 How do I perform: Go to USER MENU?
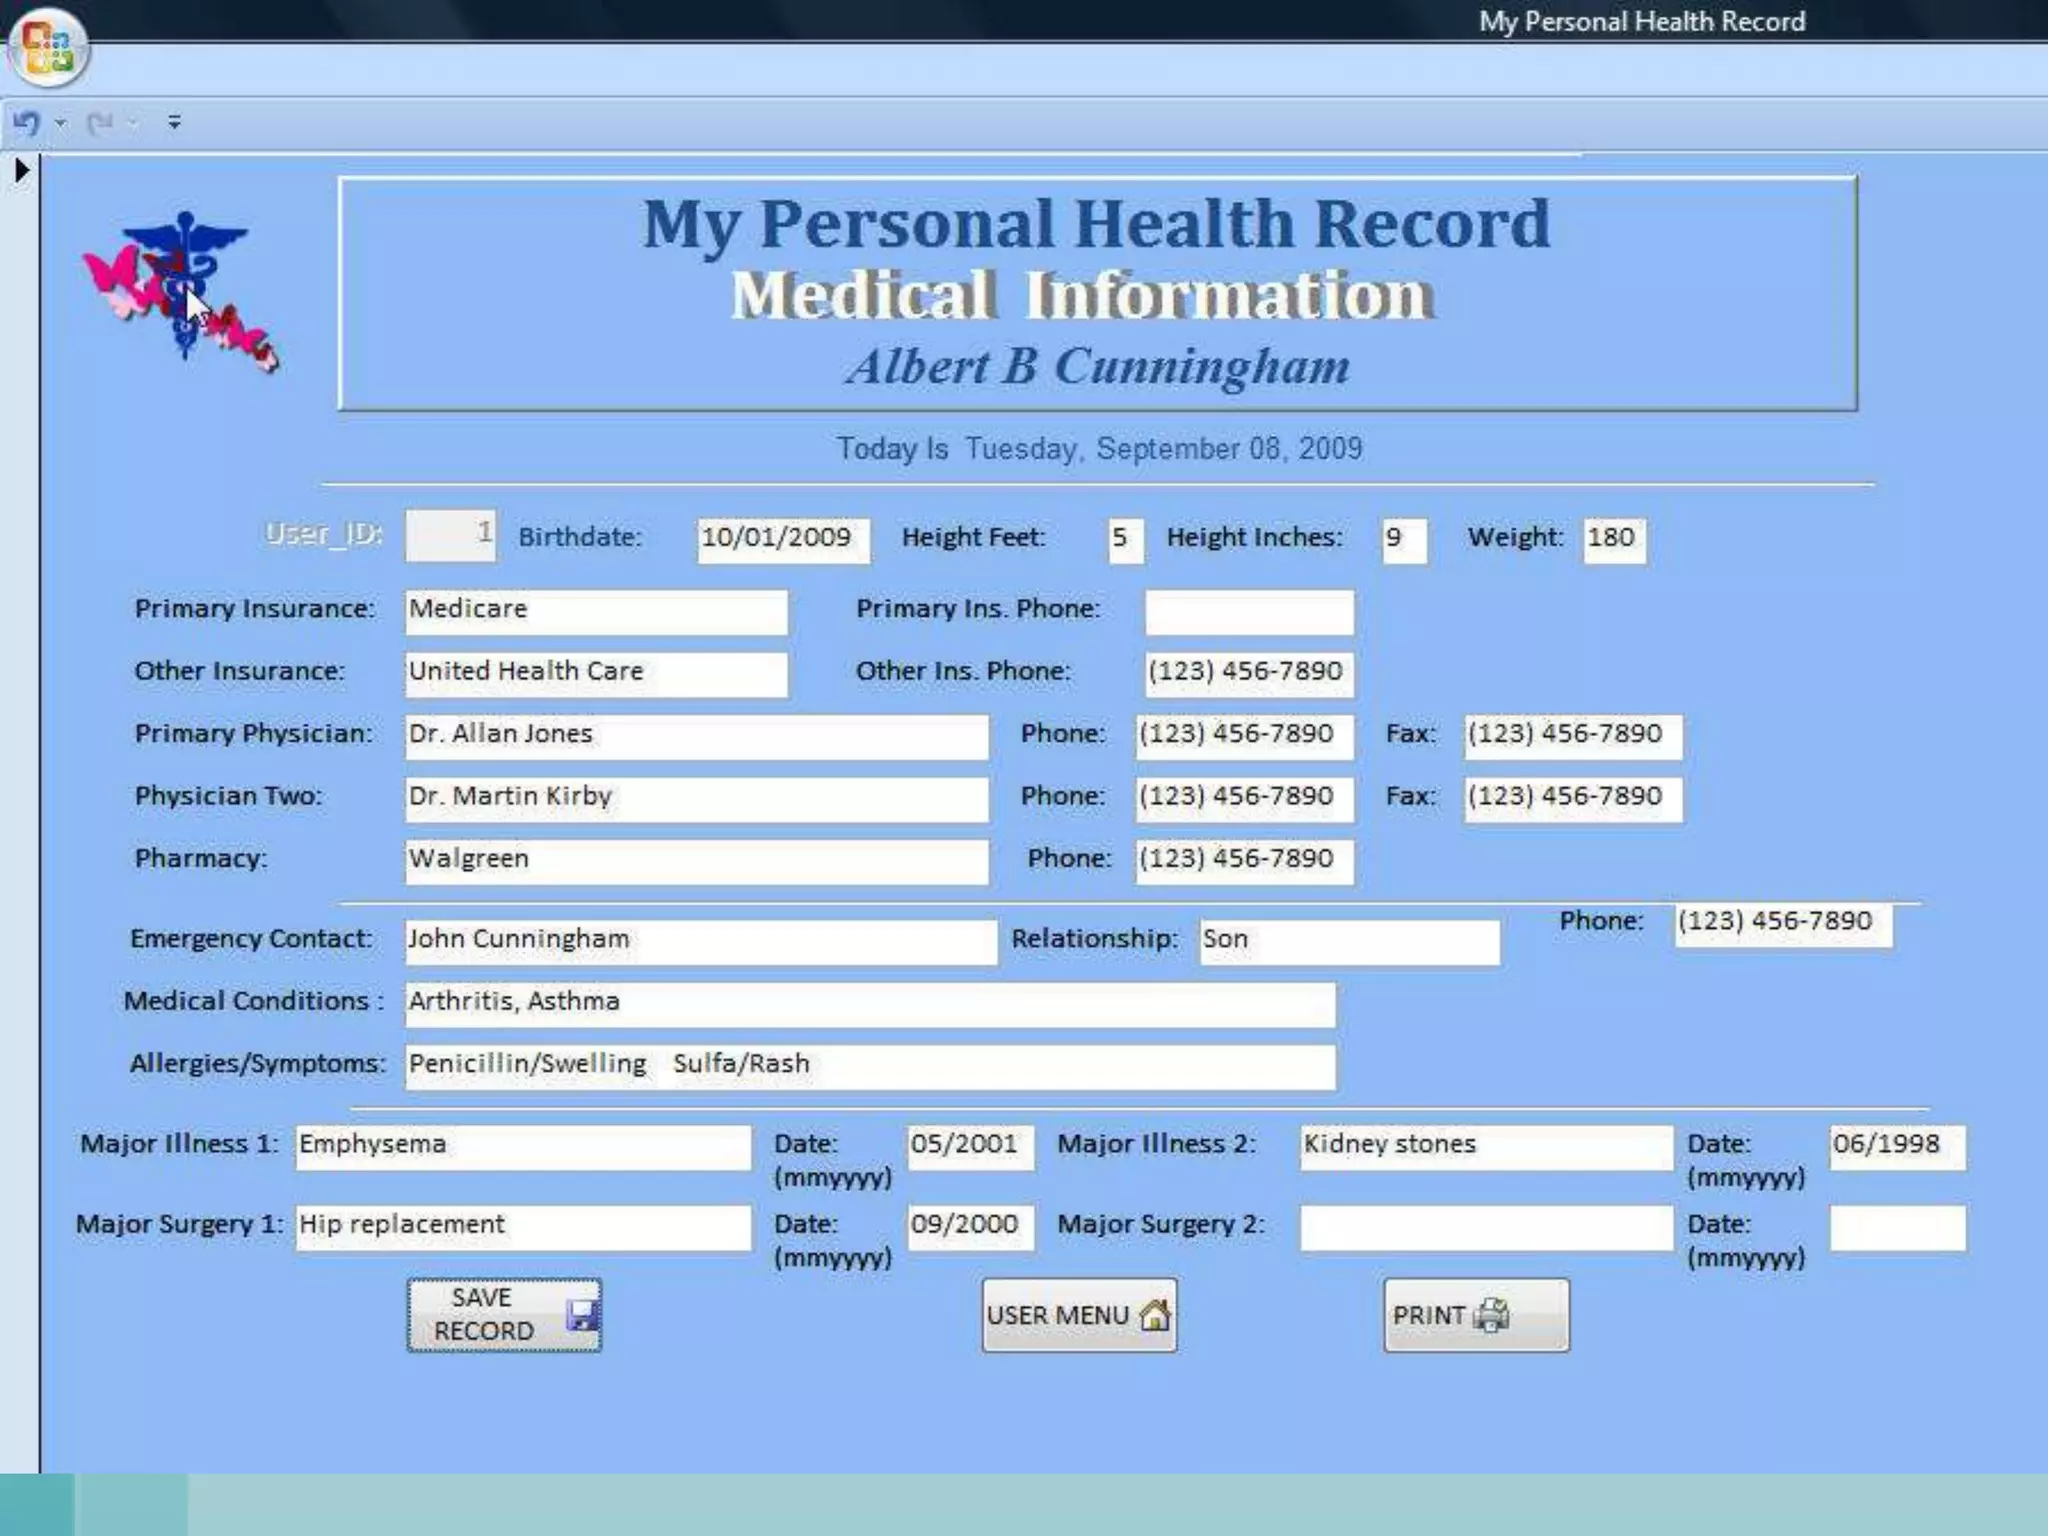pos(1058,1315)
